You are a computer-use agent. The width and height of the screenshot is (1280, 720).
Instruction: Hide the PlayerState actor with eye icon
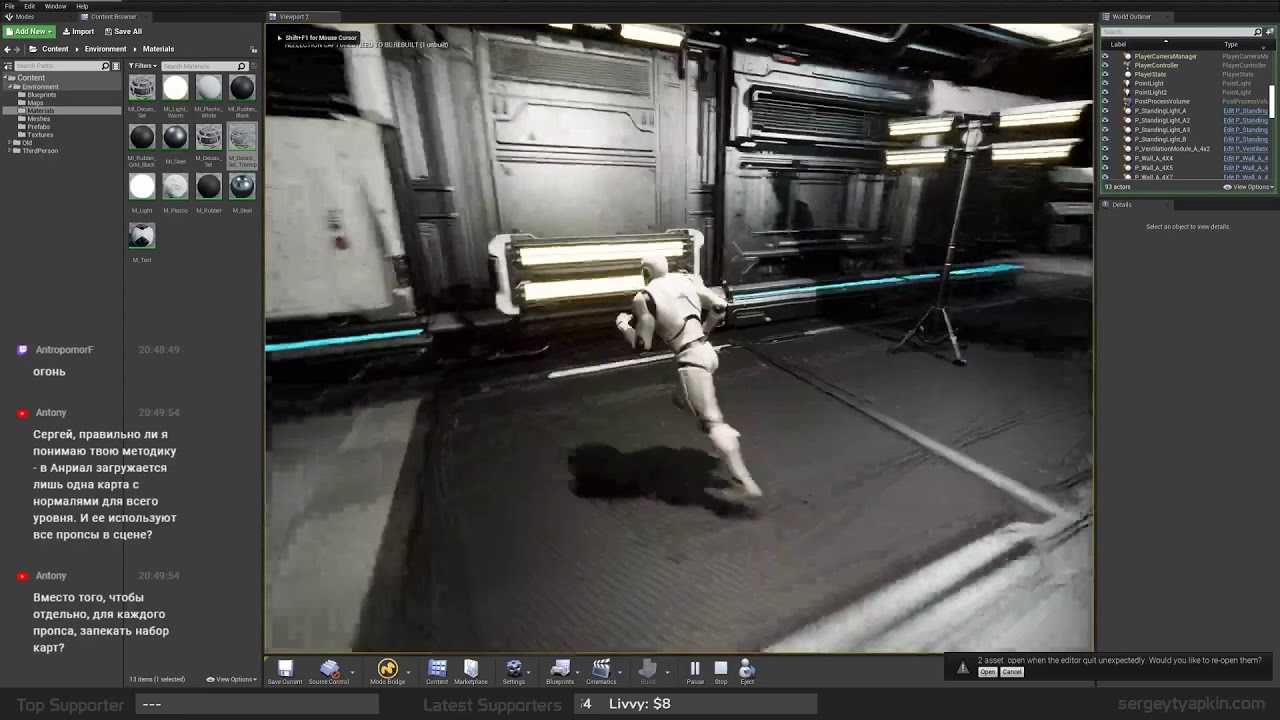point(1105,74)
